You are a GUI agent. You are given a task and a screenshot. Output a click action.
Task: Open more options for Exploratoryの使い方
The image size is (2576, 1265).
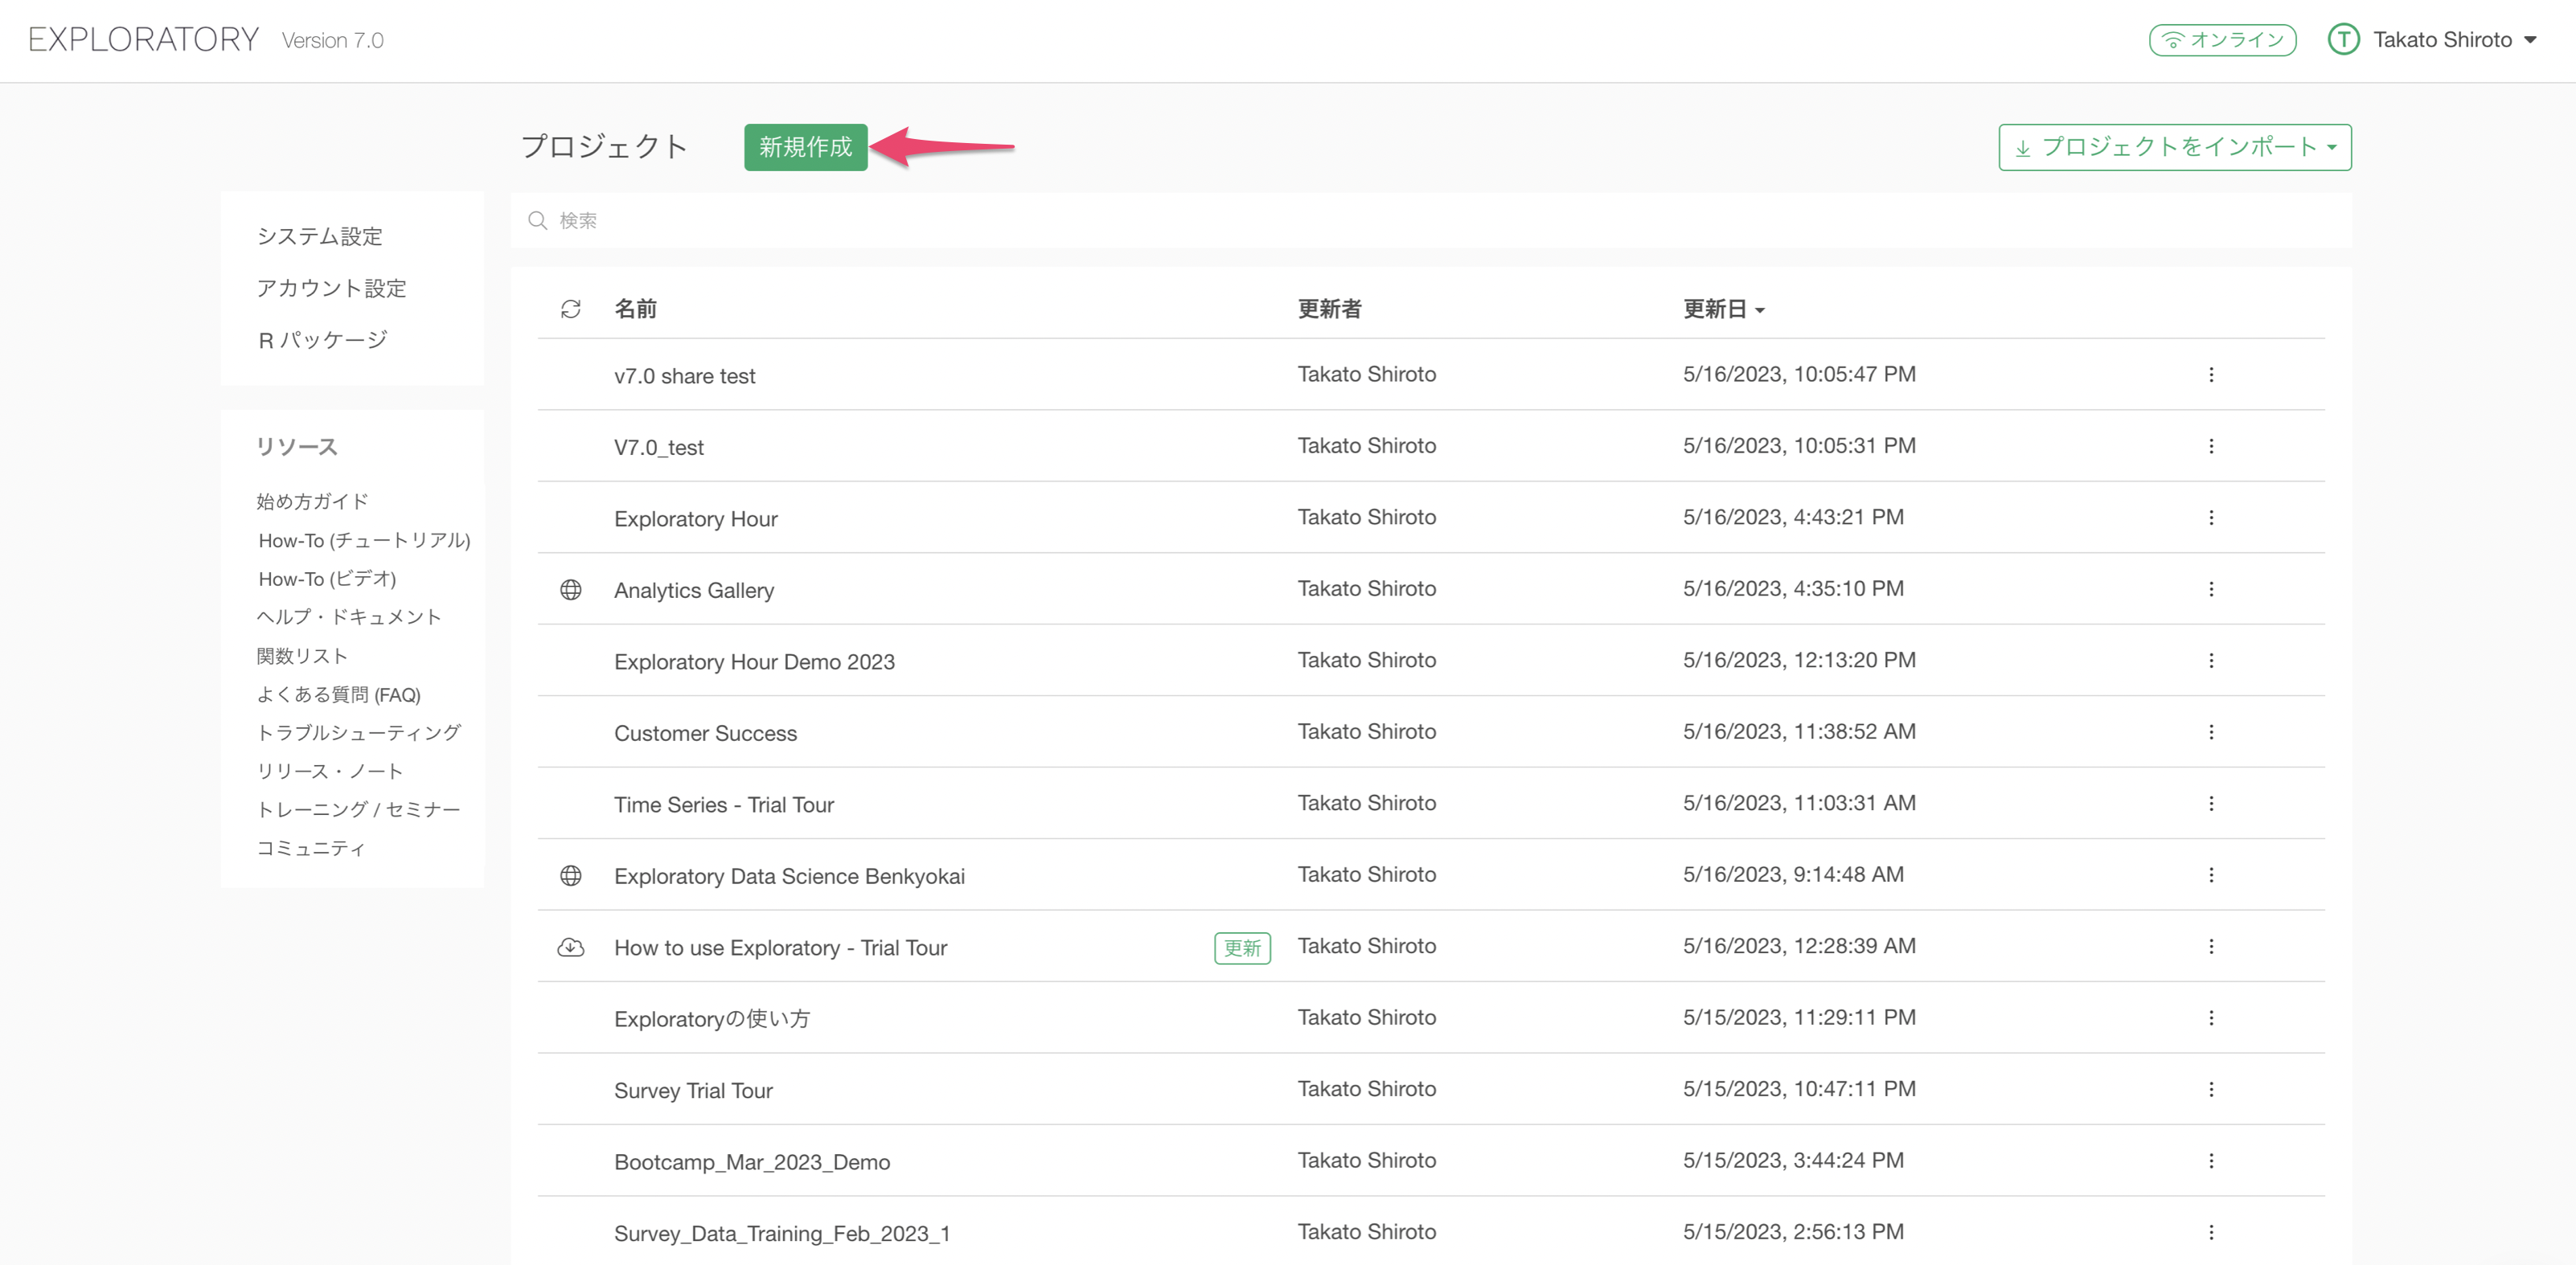click(2210, 1018)
